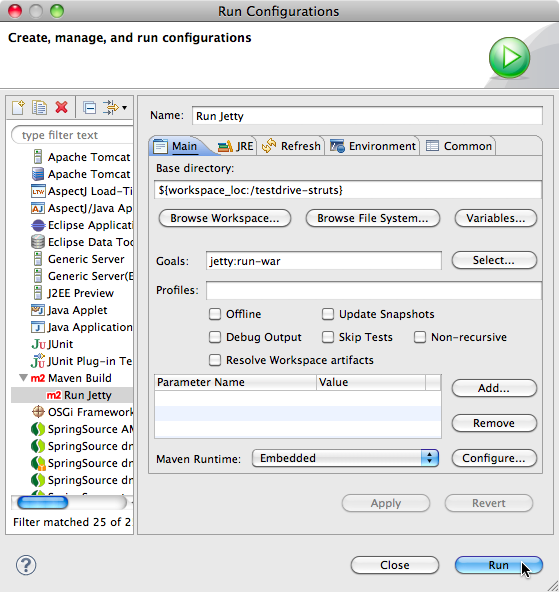Click the Profiles input field
This screenshot has height=592, width=559.
pos(374,290)
